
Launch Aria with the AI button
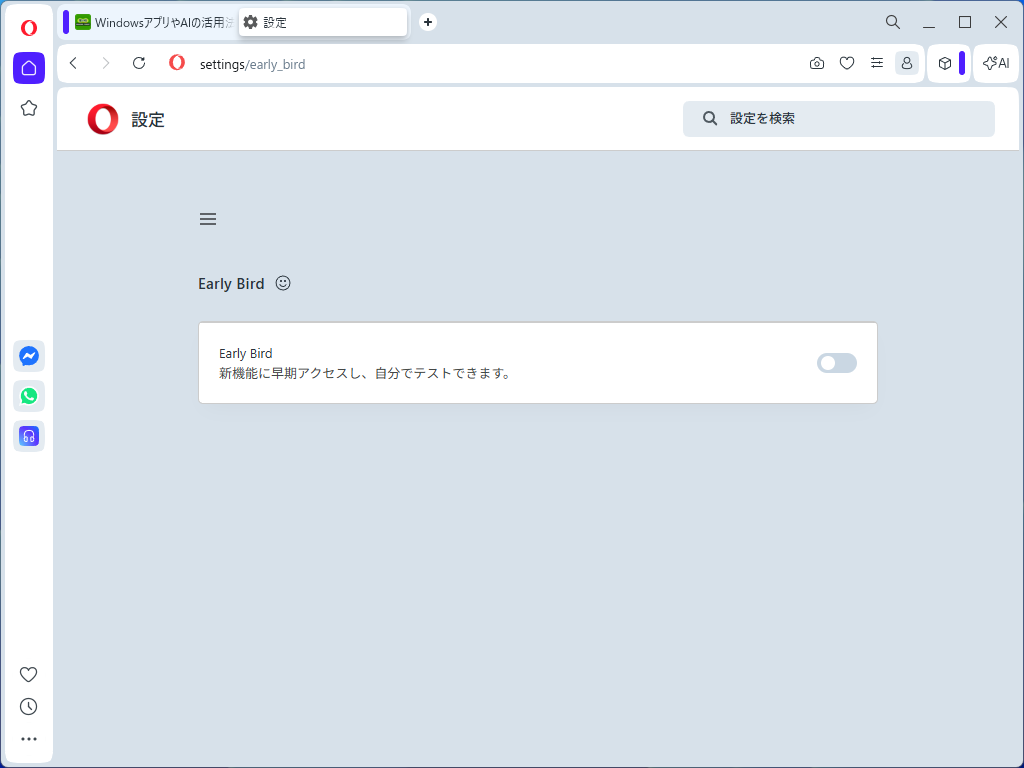point(995,63)
